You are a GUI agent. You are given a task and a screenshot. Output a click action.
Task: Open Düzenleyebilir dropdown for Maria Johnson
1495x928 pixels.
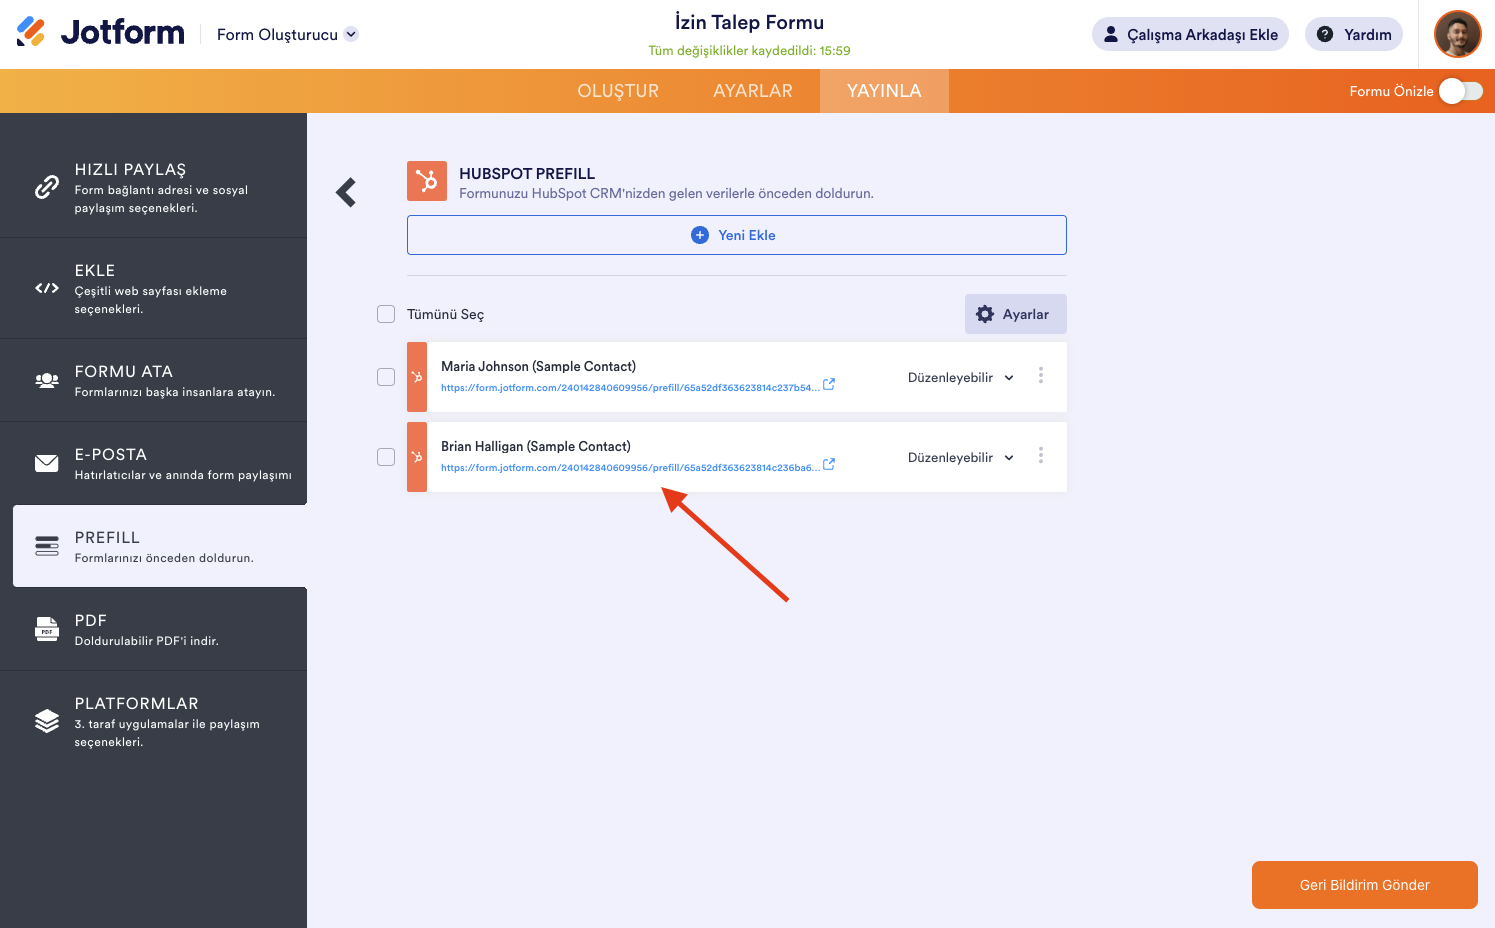click(961, 377)
